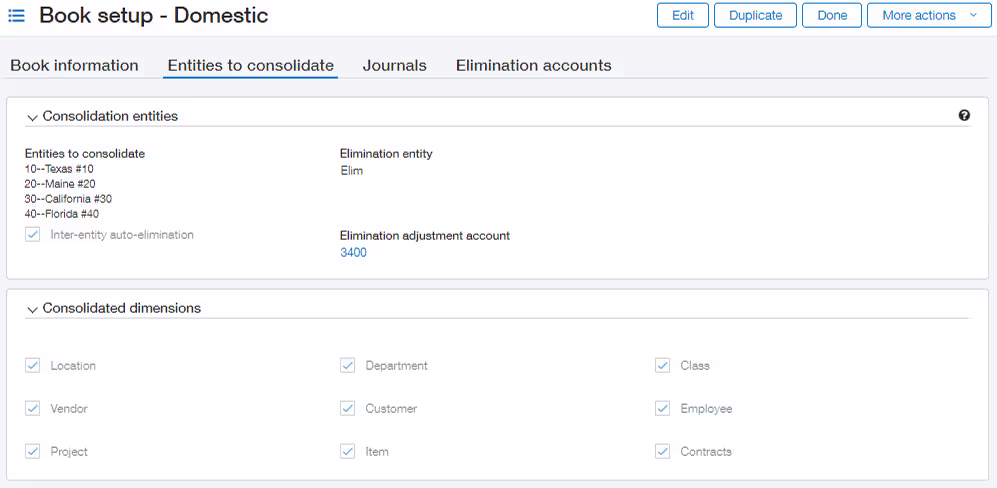The height and width of the screenshot is (488, 997).
Task: Click the Edit button
Action: pyautogui.click(x=683, y=15)
